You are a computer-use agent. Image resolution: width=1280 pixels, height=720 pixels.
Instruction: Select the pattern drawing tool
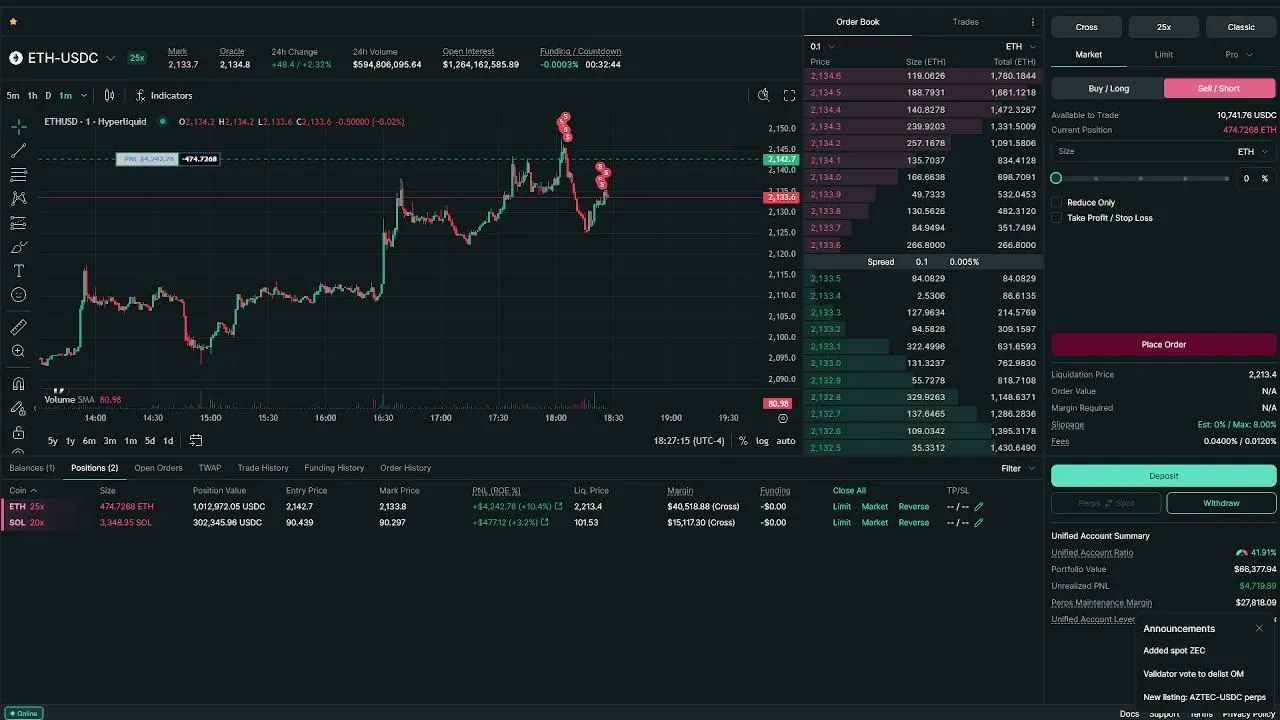click(18, 199)
